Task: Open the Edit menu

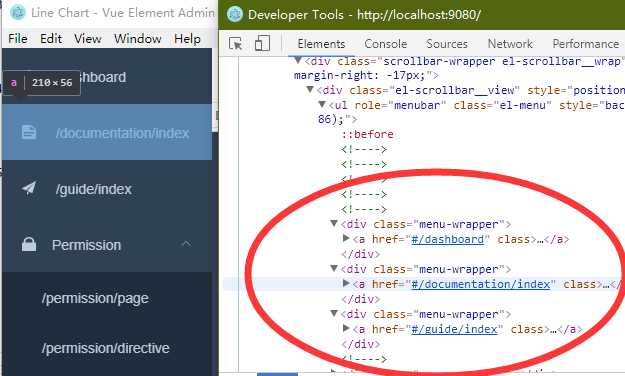Action: tap(51, 39)
